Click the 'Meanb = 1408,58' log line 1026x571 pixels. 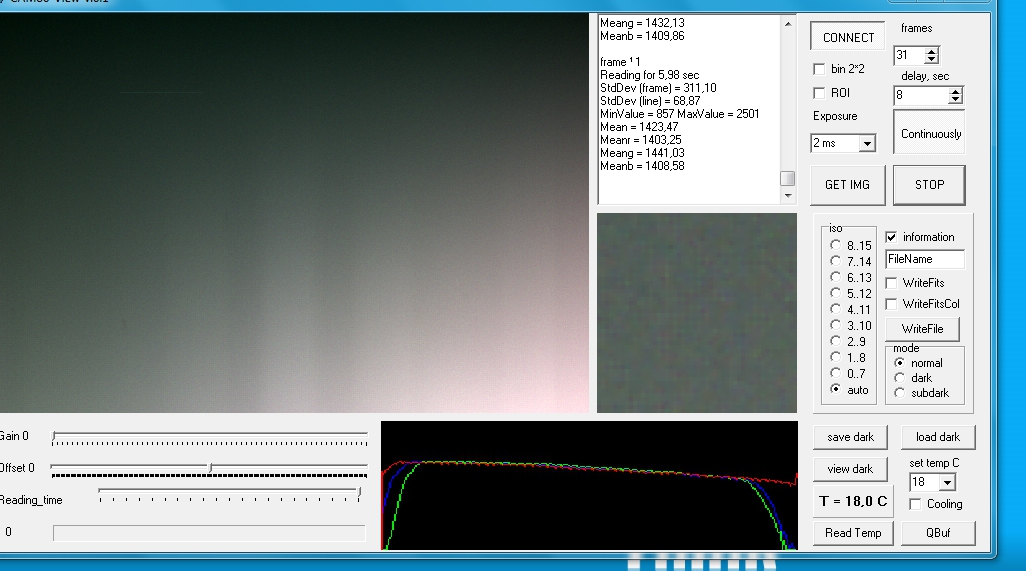point(643,166)
